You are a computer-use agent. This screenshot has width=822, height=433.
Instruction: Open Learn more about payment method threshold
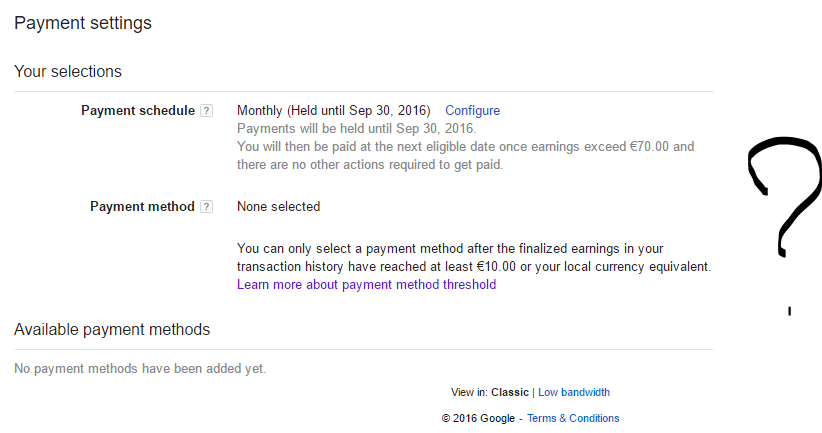366,285
